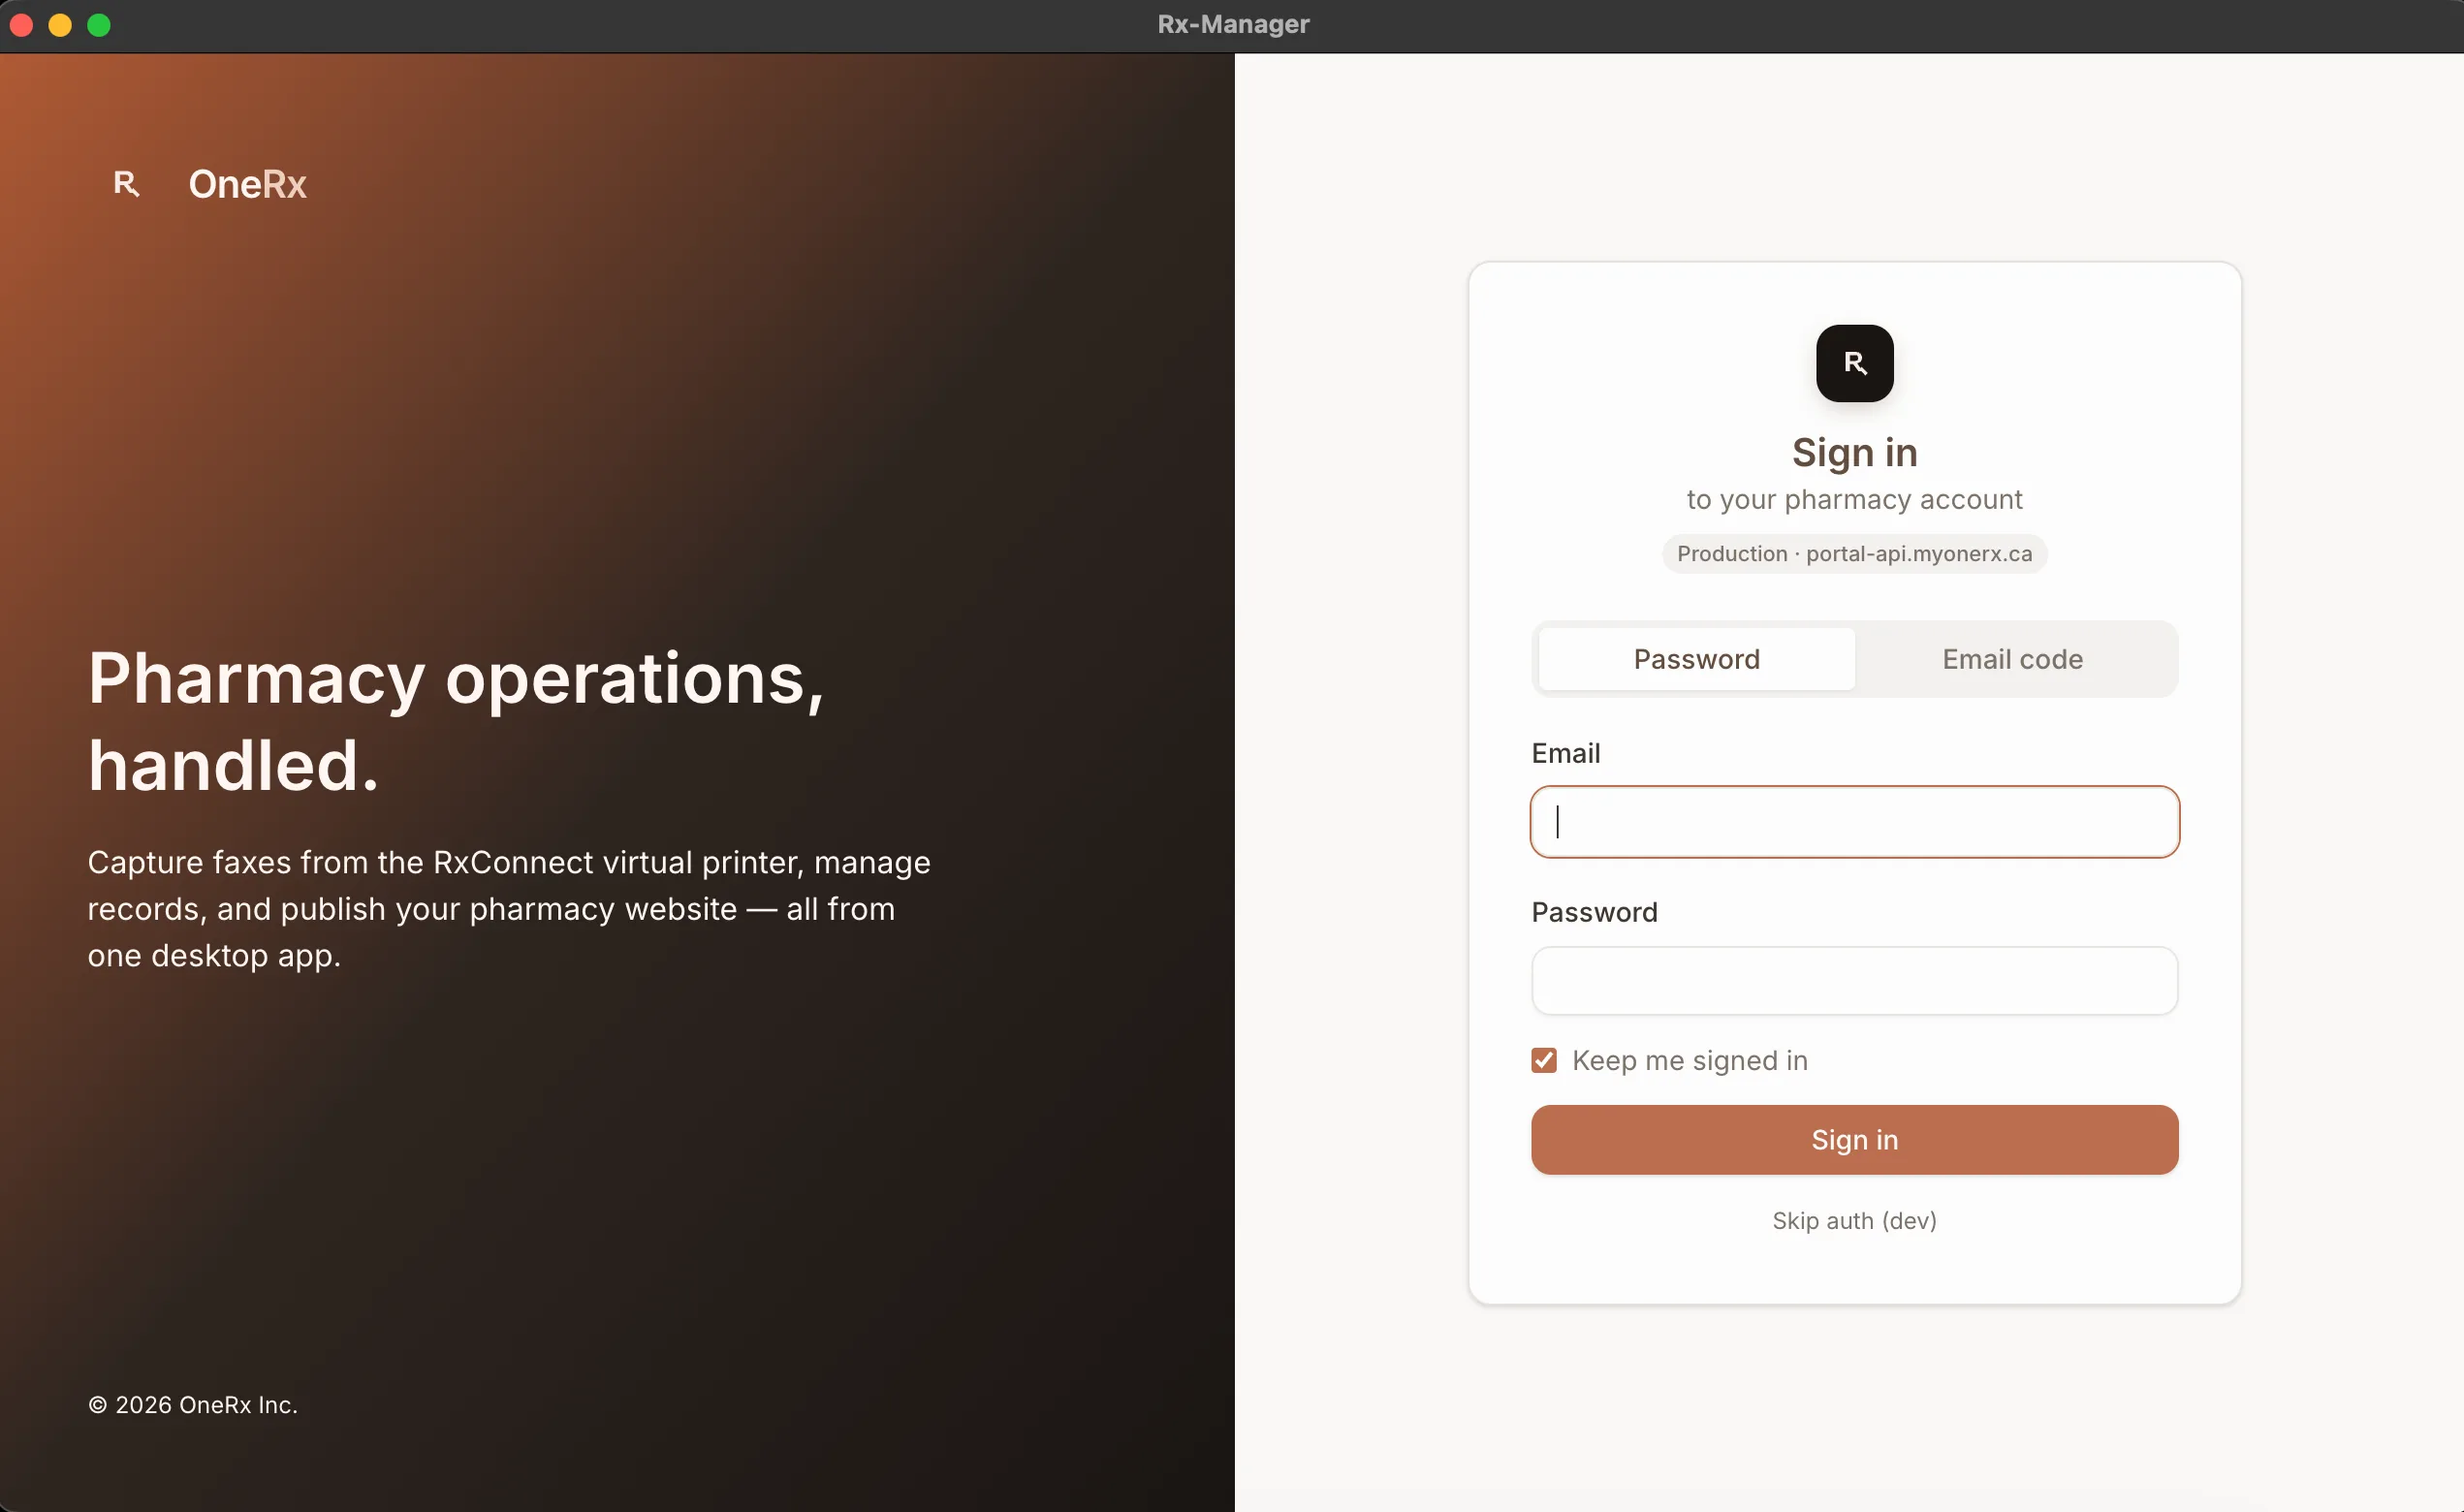Switch to the Email code tab

pyautogui.click(x=2012, y=659)
